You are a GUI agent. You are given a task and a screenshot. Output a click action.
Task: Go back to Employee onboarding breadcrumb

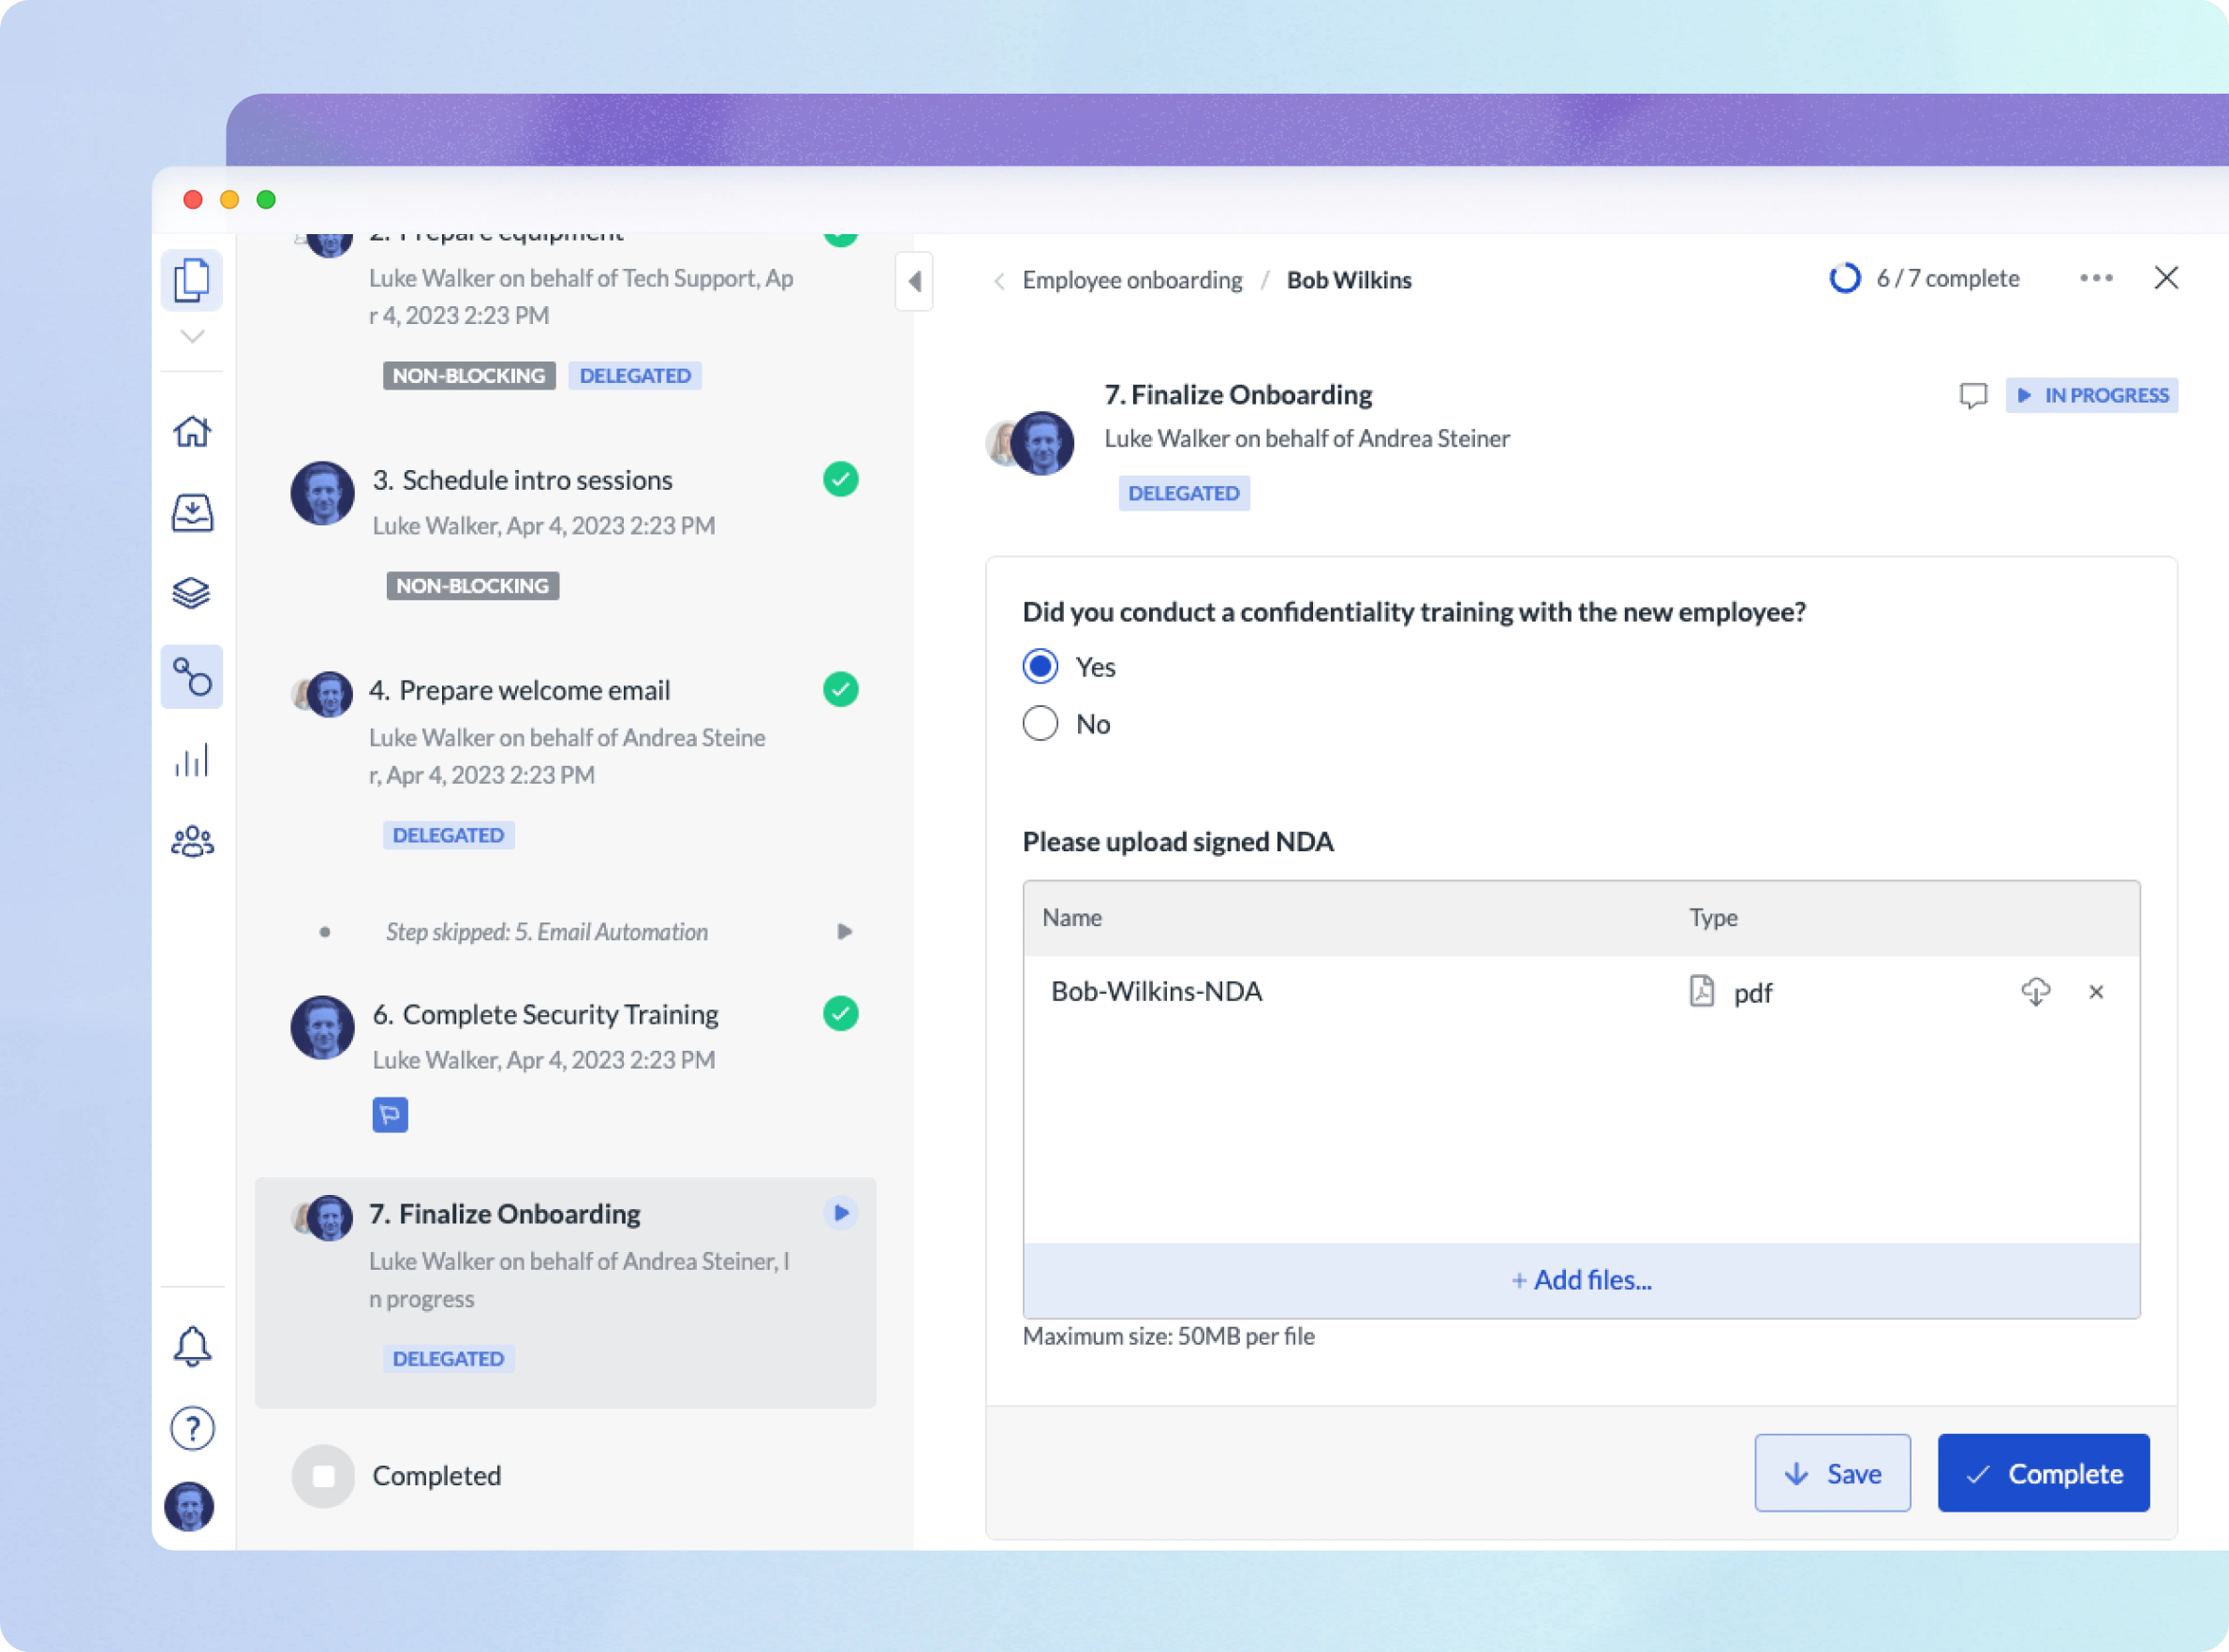[x=1131, y=281]
